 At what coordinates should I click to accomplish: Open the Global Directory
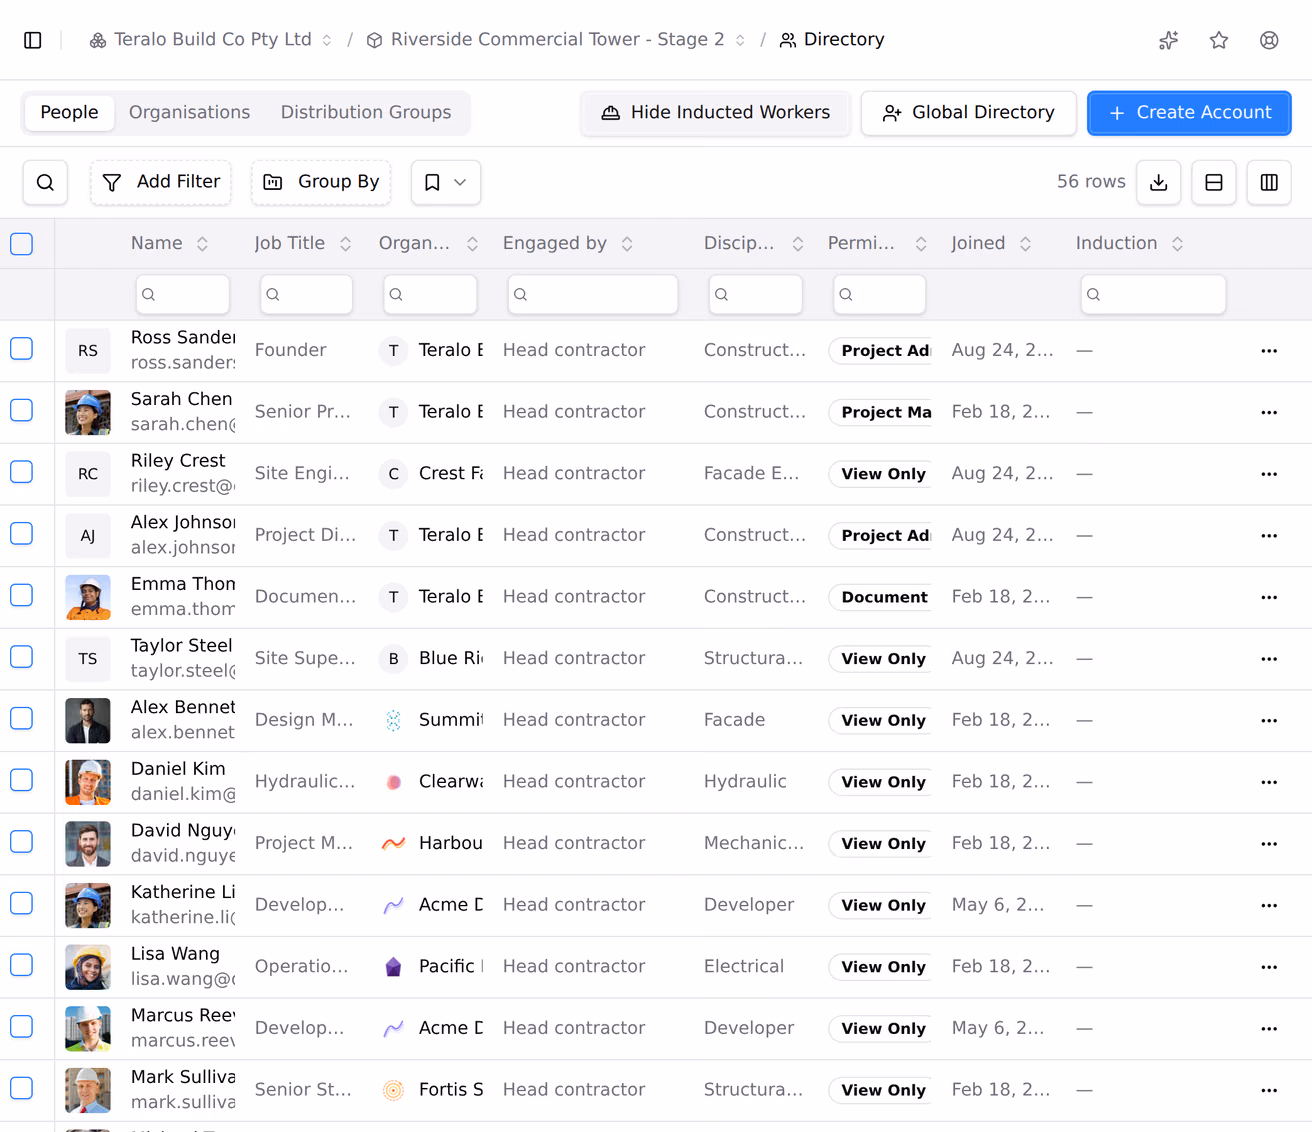coord(968,113)
